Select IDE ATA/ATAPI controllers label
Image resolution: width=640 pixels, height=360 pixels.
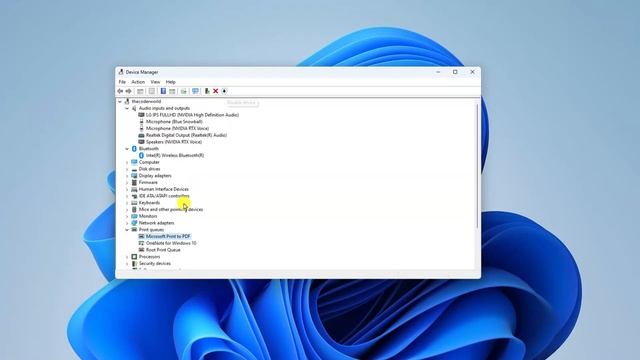tap(164, 196)
